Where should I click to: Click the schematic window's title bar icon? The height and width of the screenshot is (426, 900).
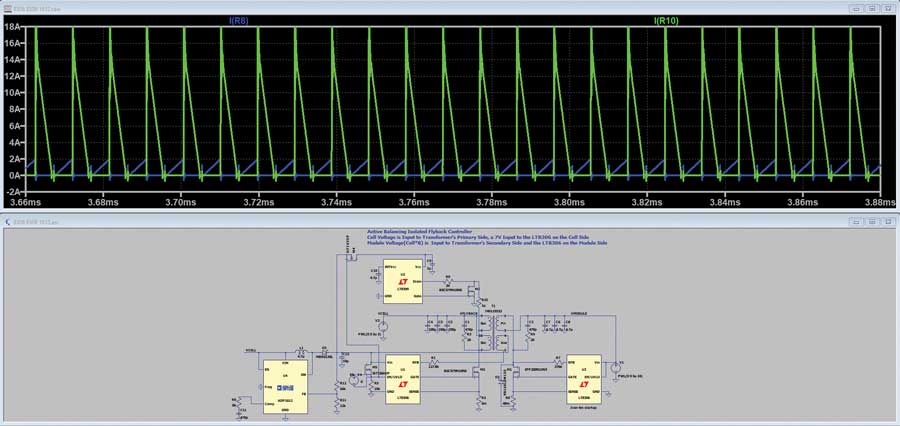7,221
